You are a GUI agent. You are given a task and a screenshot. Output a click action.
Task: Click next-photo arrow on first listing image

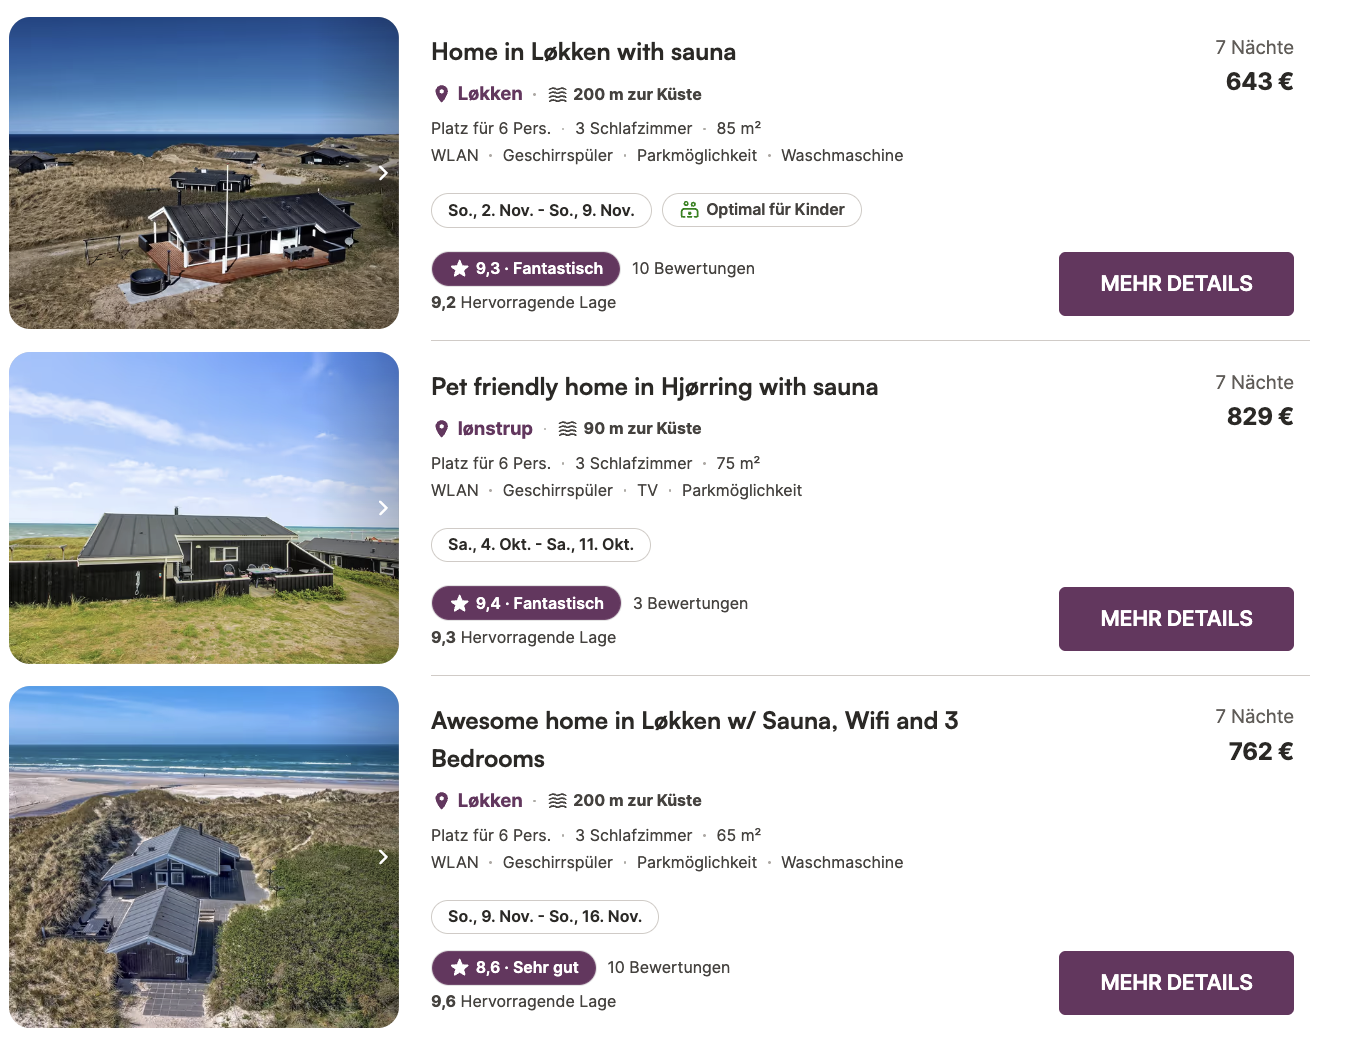click(383, 173)
